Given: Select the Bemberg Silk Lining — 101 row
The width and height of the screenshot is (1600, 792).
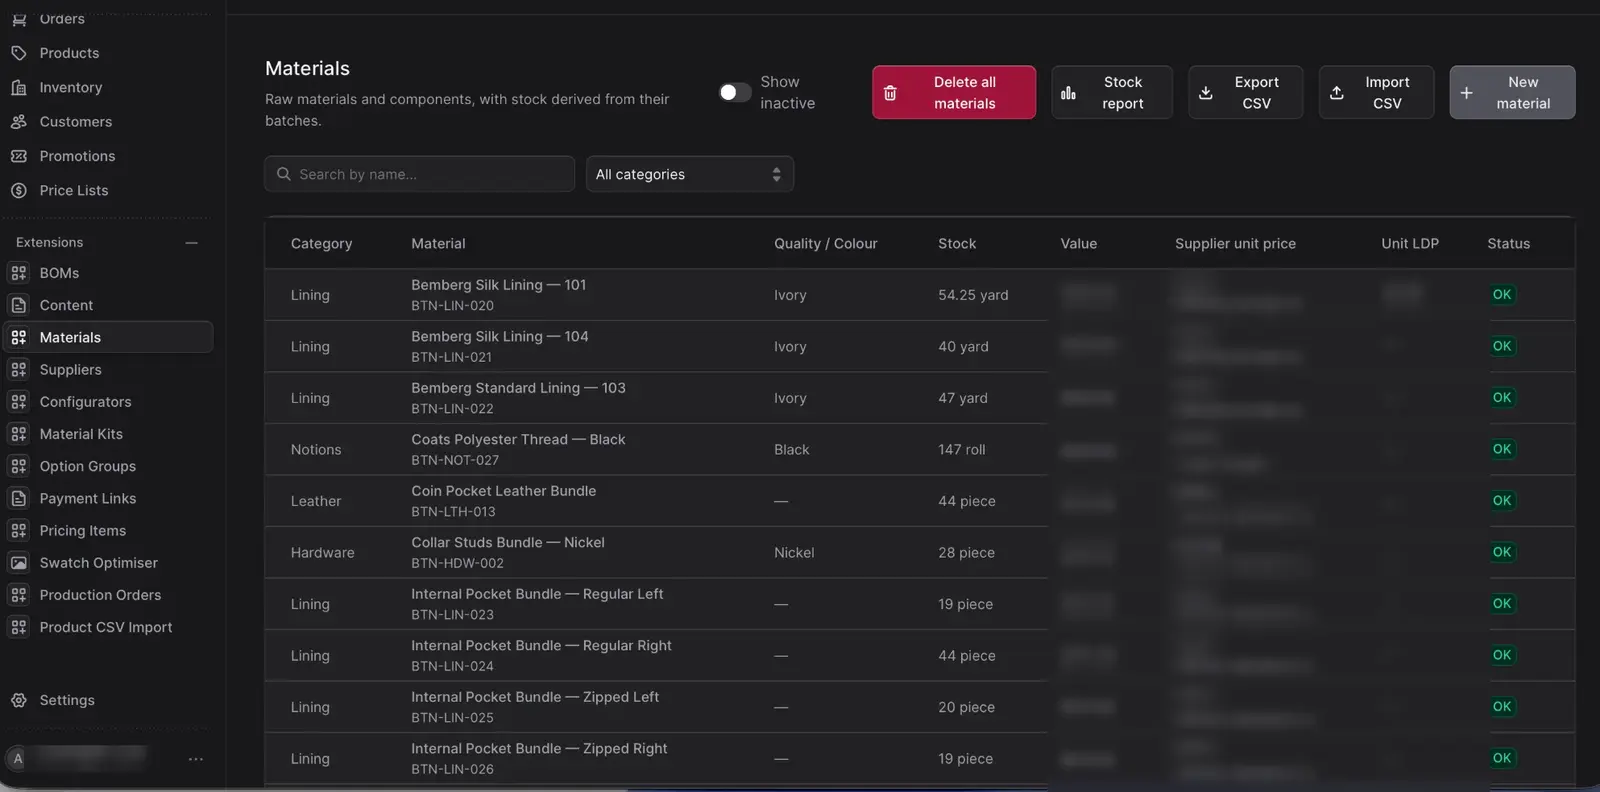Looking at the screenshot, I should 919,295.
